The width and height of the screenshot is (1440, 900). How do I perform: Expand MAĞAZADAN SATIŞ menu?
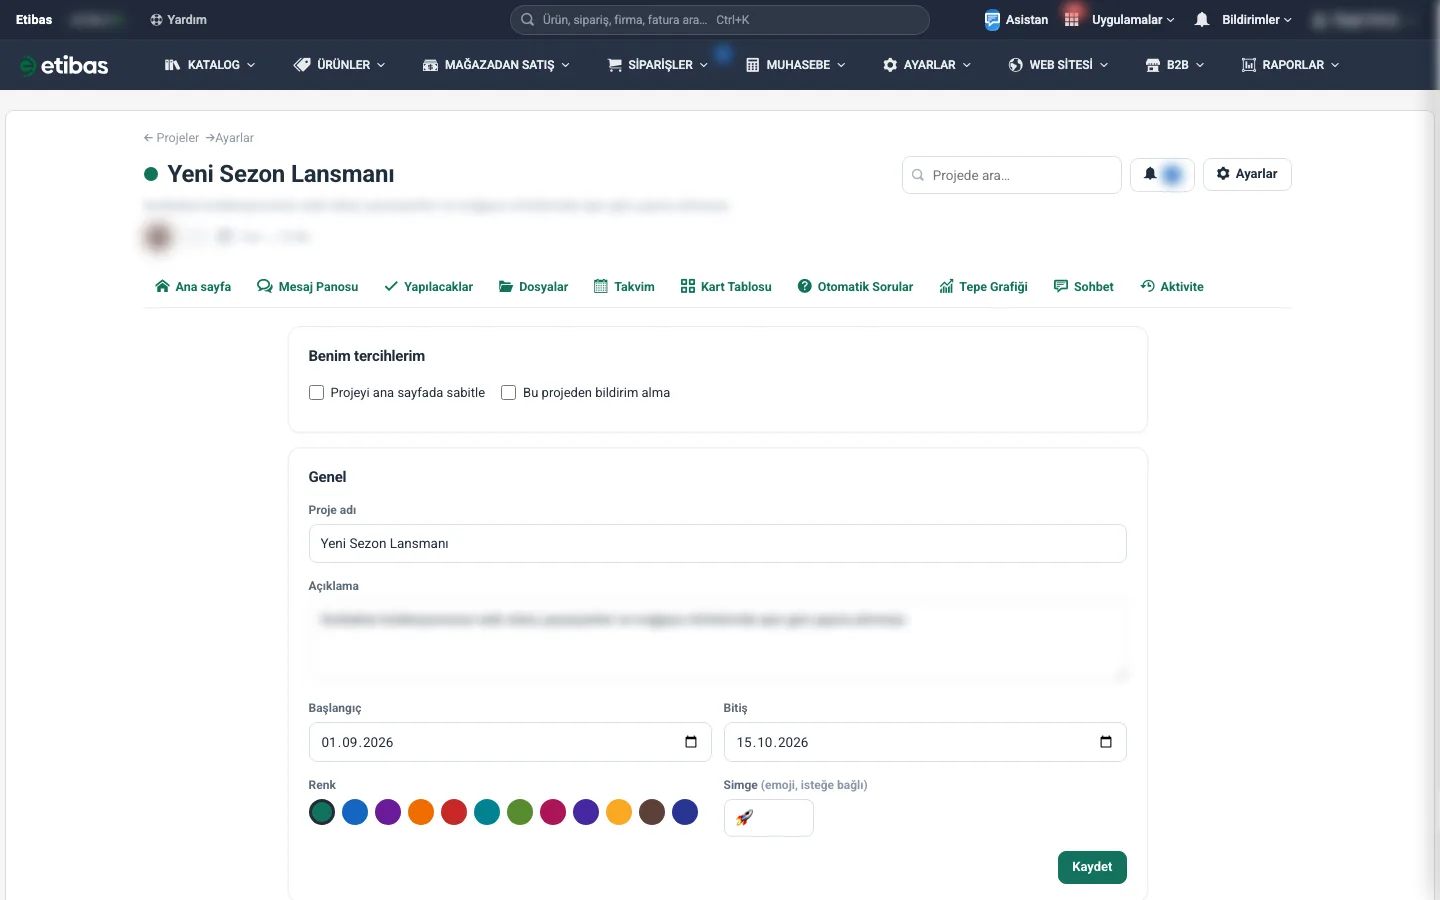tap(496, 65)
